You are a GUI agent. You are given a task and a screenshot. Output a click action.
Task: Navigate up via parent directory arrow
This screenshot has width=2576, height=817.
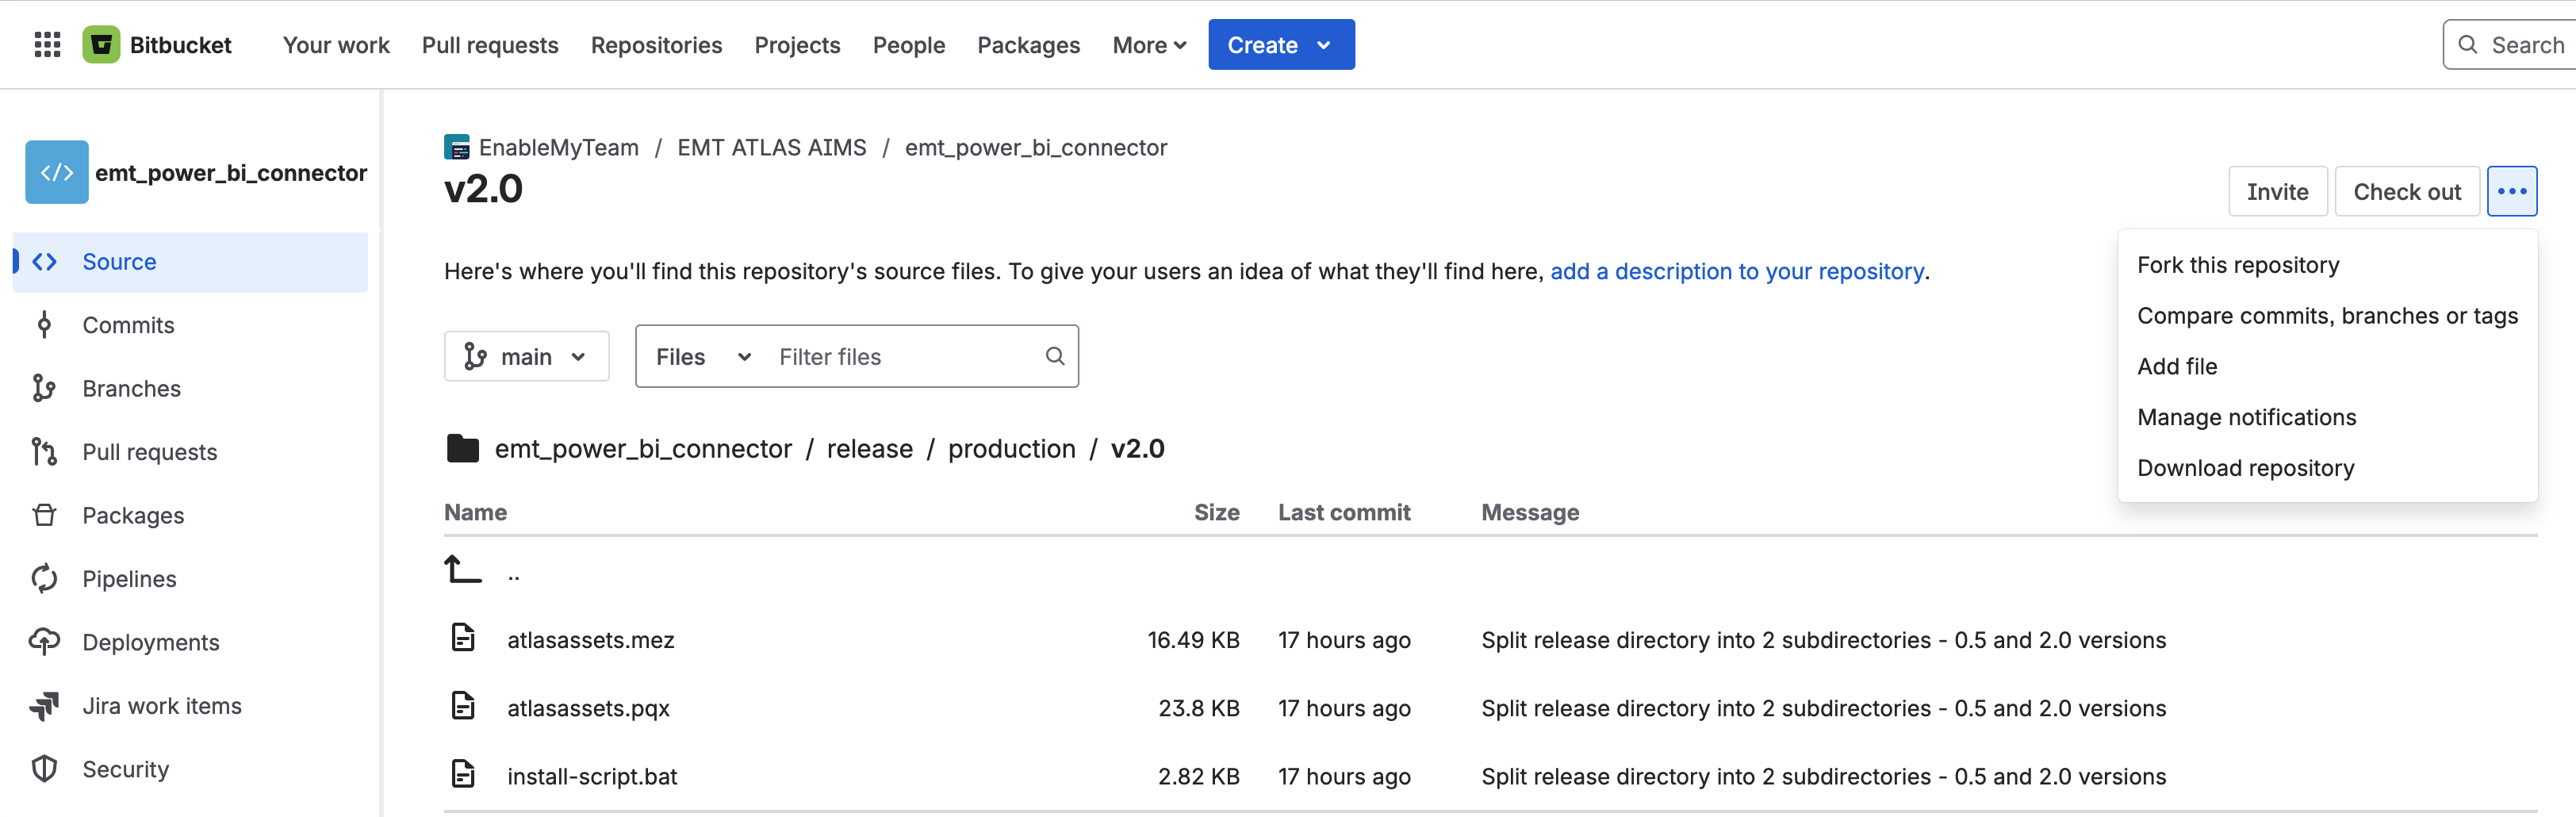[463, 570]
